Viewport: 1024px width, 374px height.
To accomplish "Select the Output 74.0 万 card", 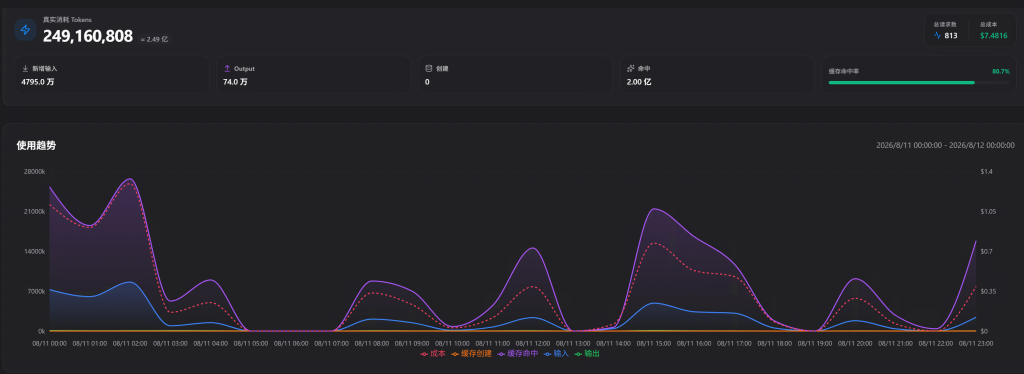I will (x=313, y=74).
